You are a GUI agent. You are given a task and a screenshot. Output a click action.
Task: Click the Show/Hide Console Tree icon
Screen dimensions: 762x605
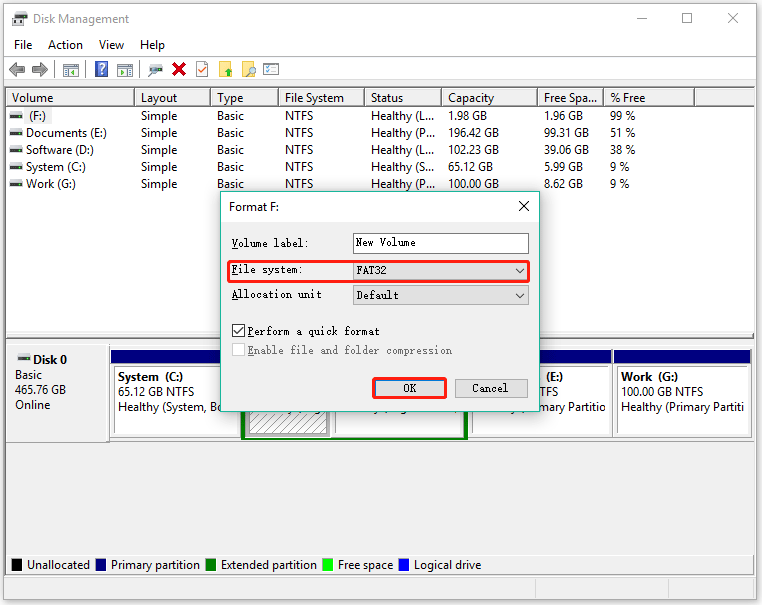[70, 70]
